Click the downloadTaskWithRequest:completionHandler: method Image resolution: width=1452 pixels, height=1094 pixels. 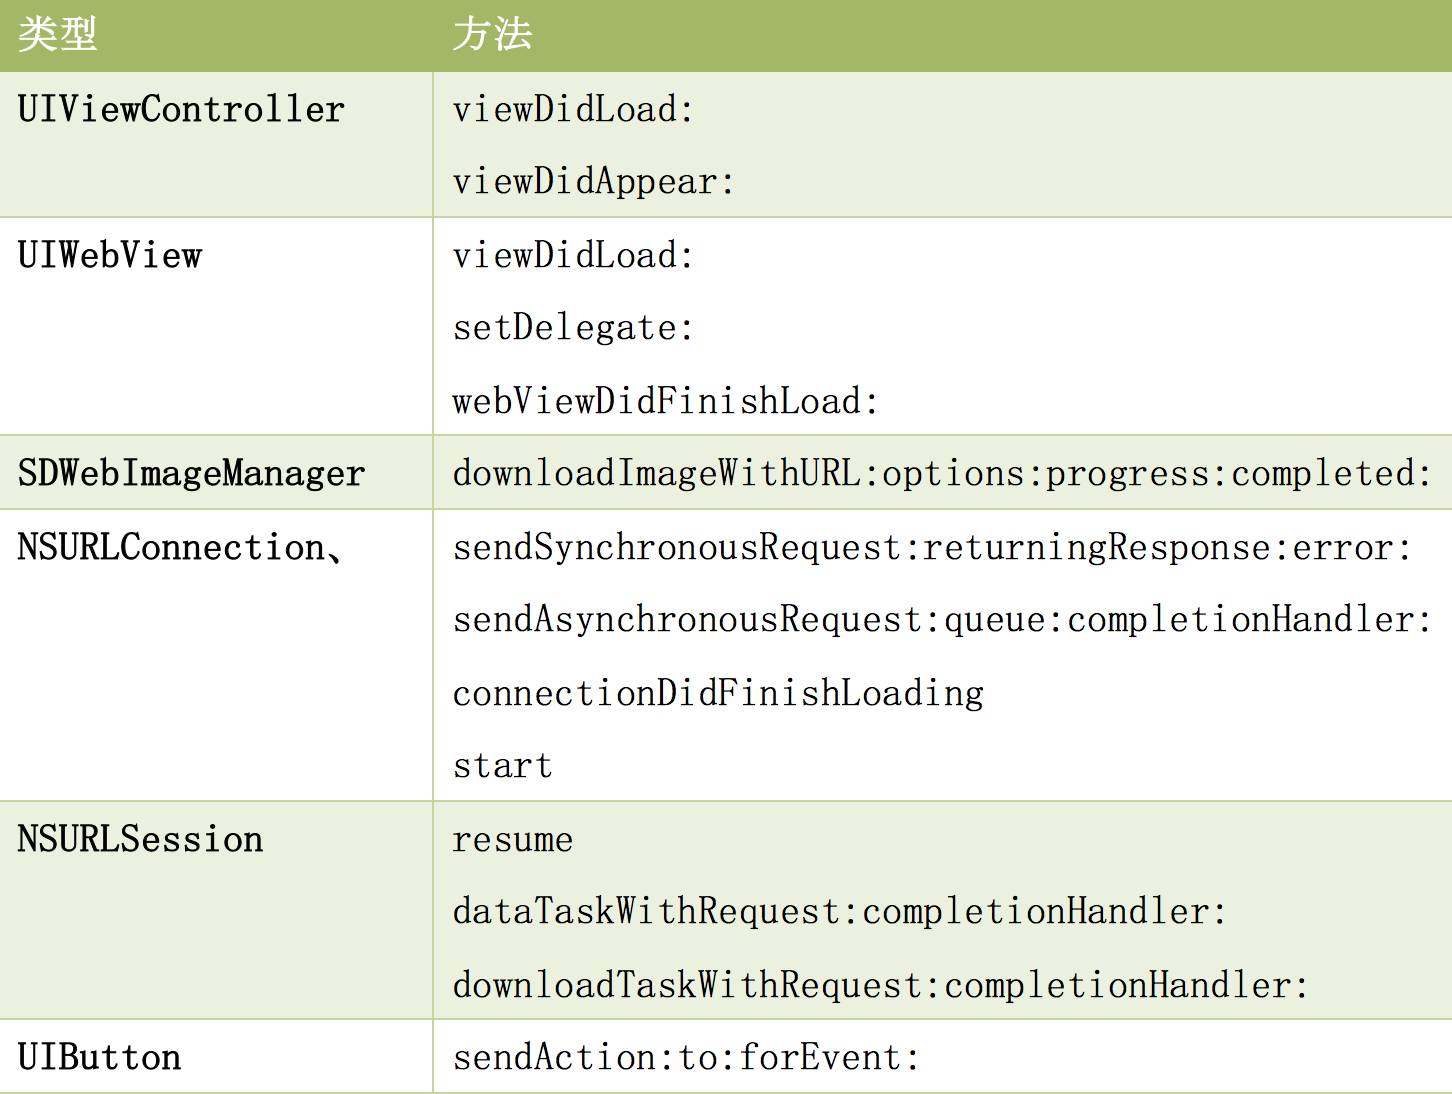click(x=880, y=985)
